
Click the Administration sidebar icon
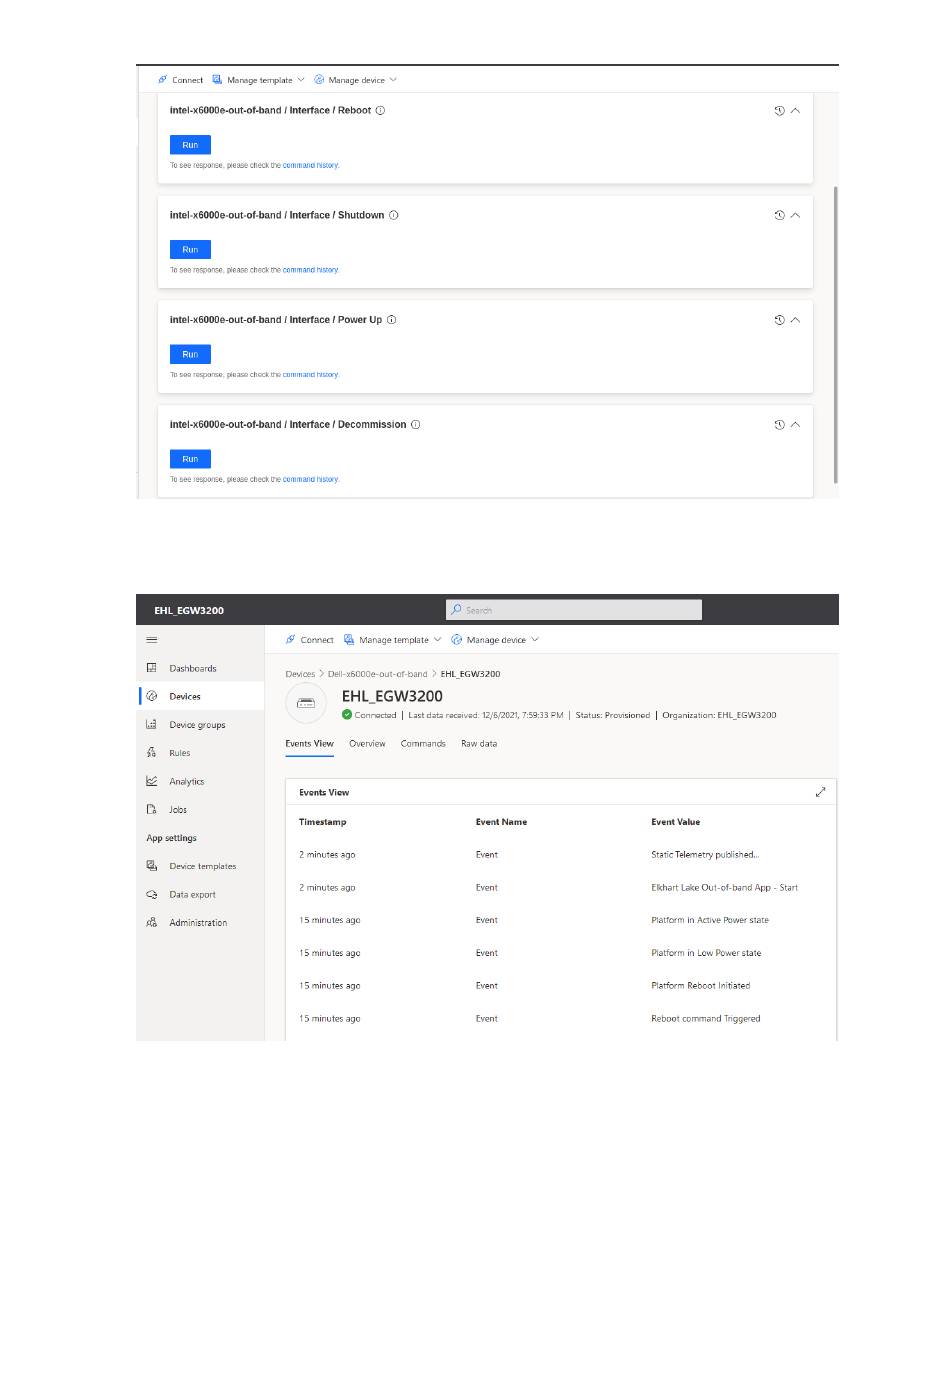point(152,923)
